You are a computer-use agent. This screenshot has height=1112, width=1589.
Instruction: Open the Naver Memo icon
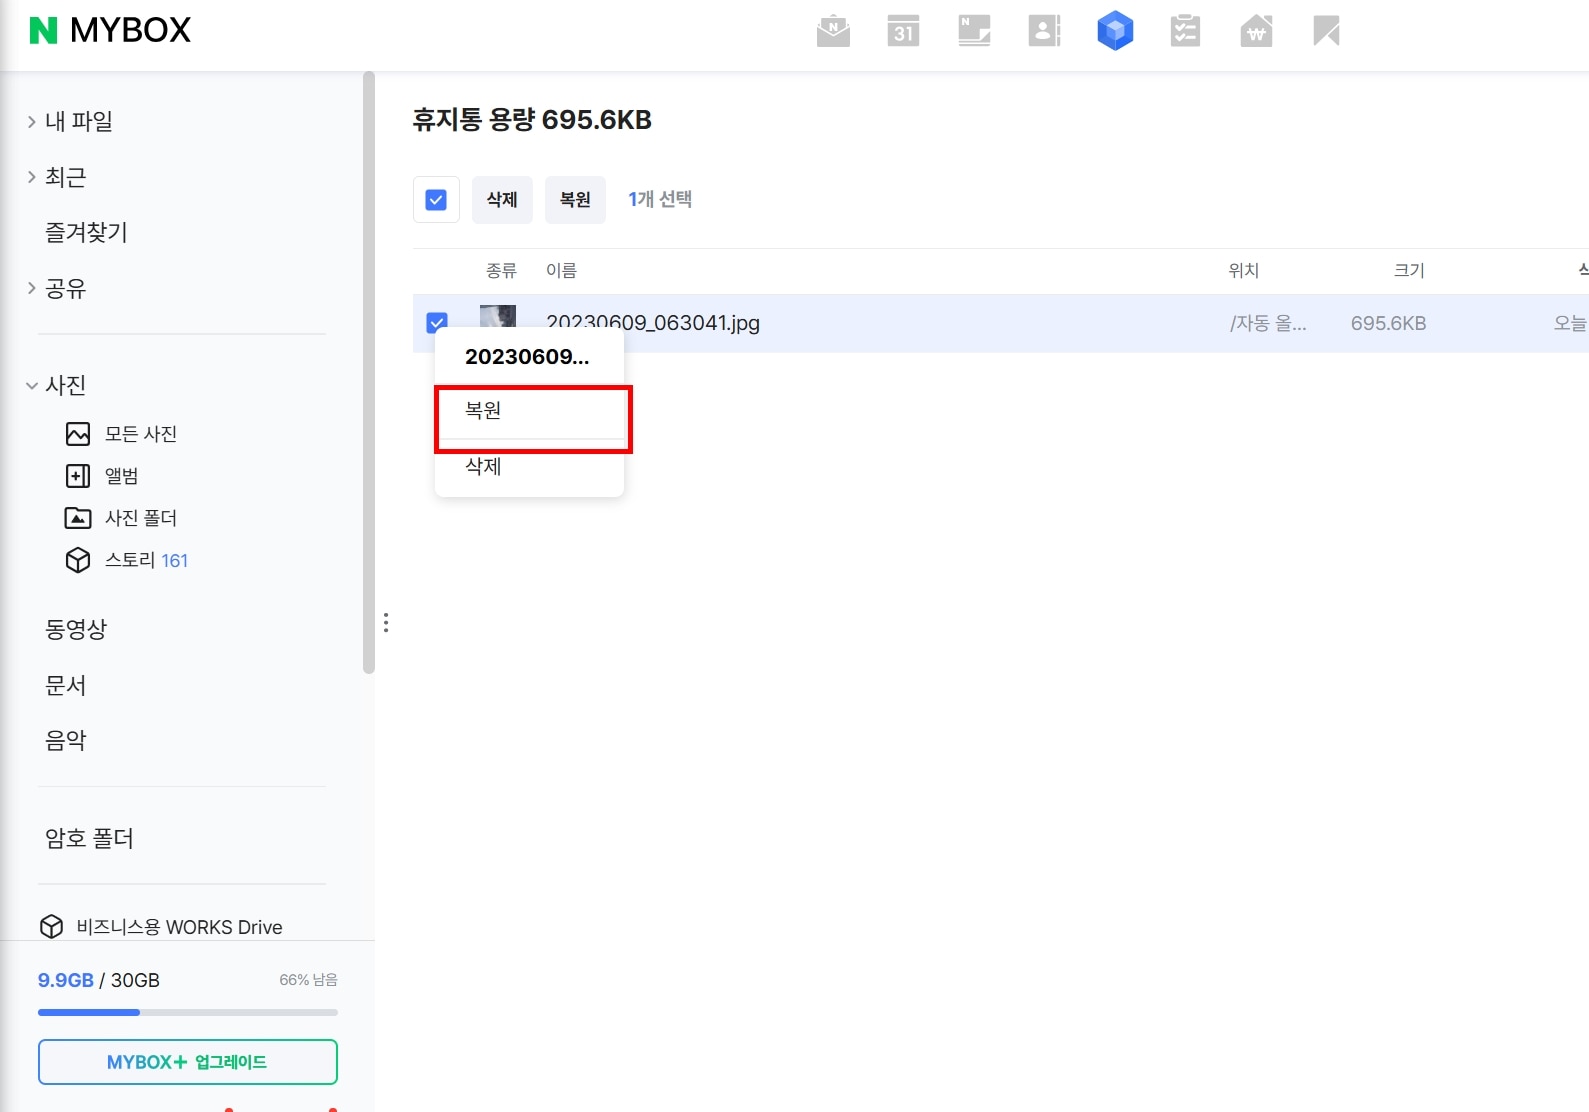click(974, 31)
